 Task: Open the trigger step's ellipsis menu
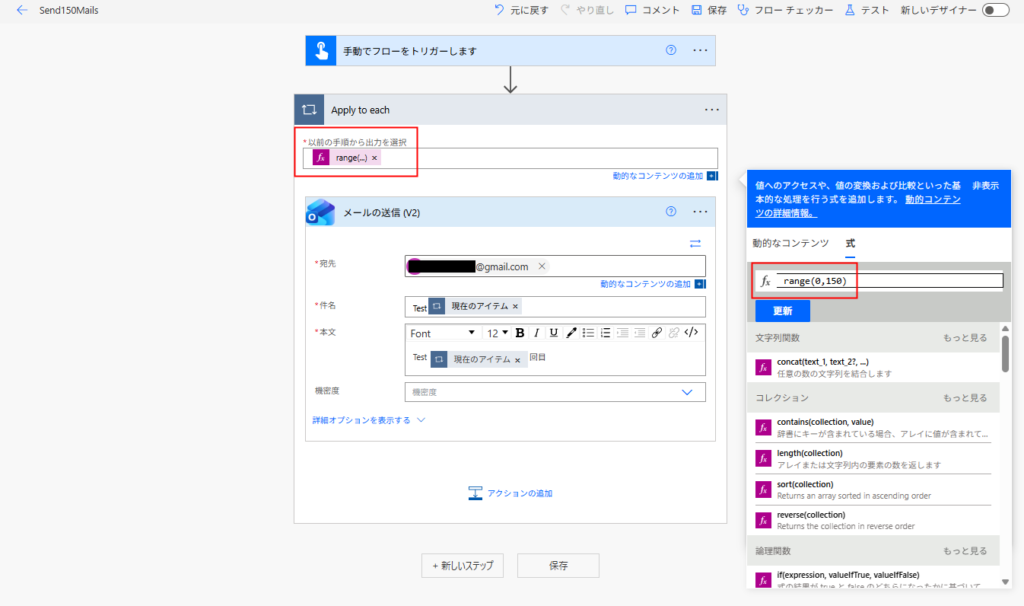tap(700, 51)
